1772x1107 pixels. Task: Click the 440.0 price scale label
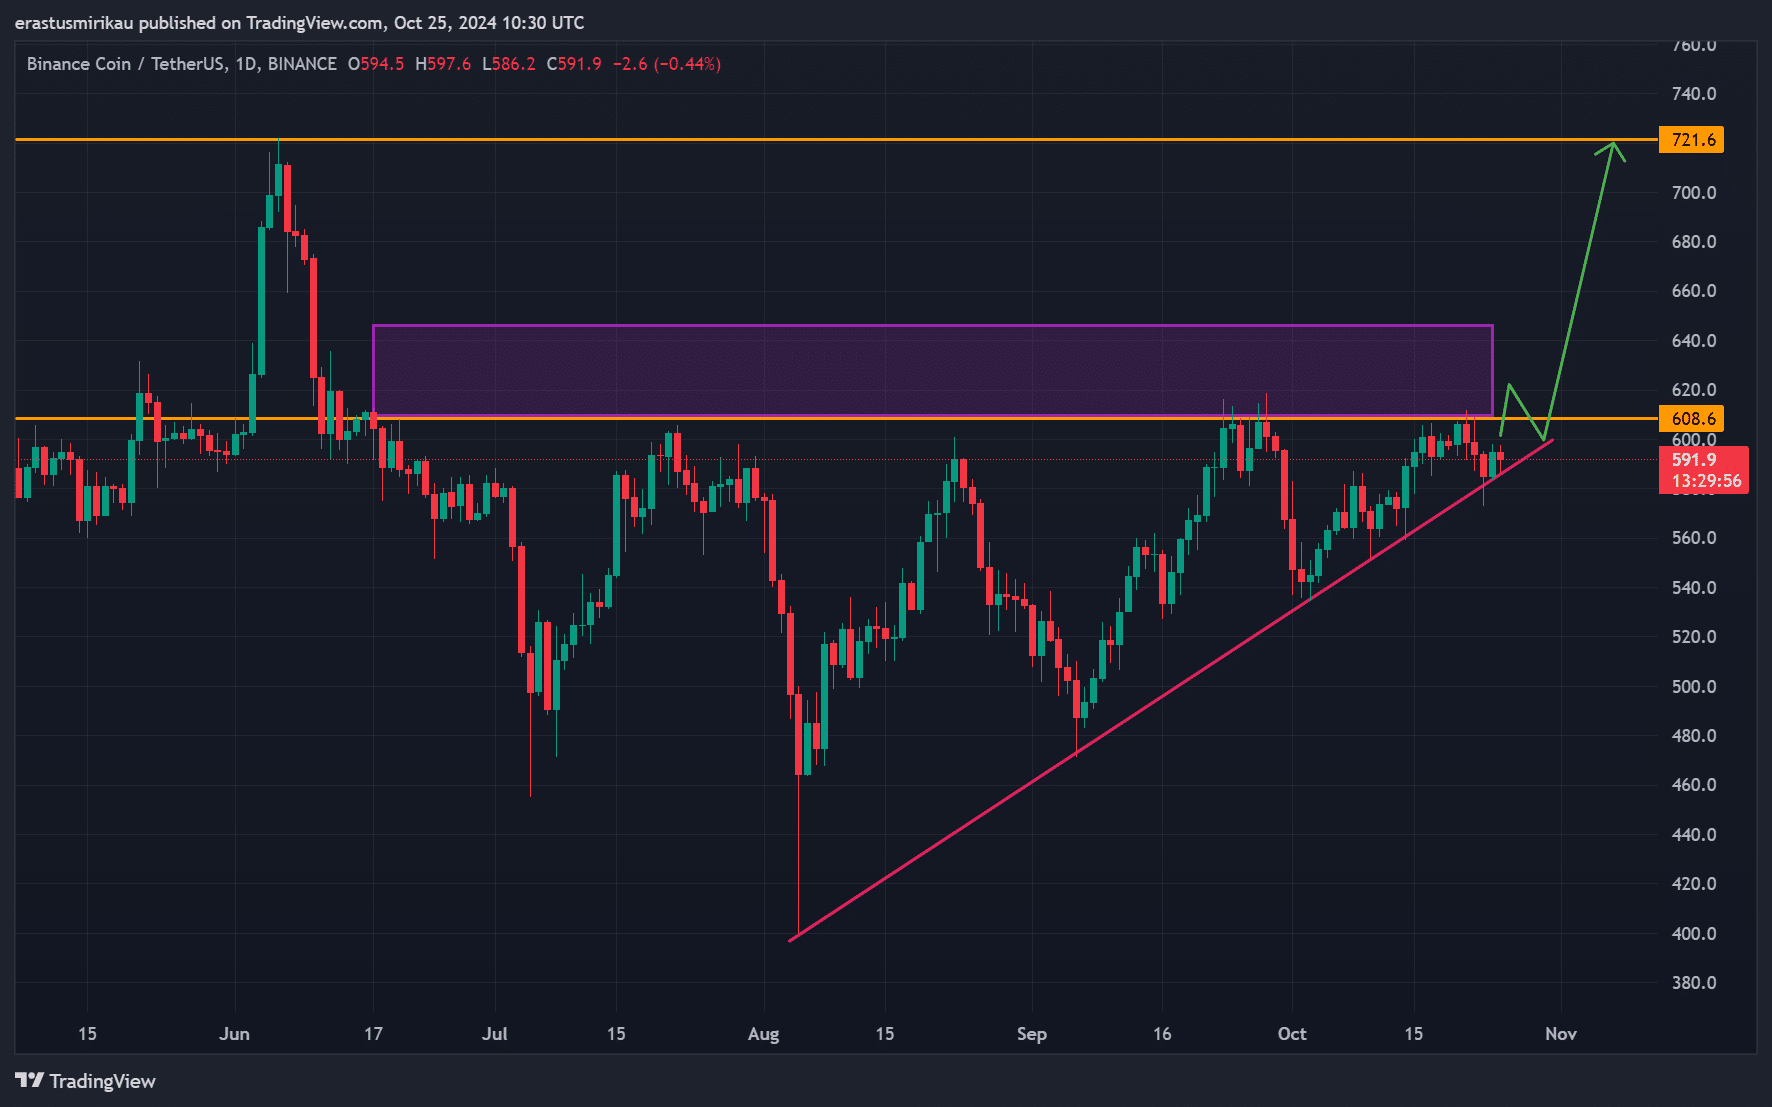pyautogui.click(x=1693, y=834)
